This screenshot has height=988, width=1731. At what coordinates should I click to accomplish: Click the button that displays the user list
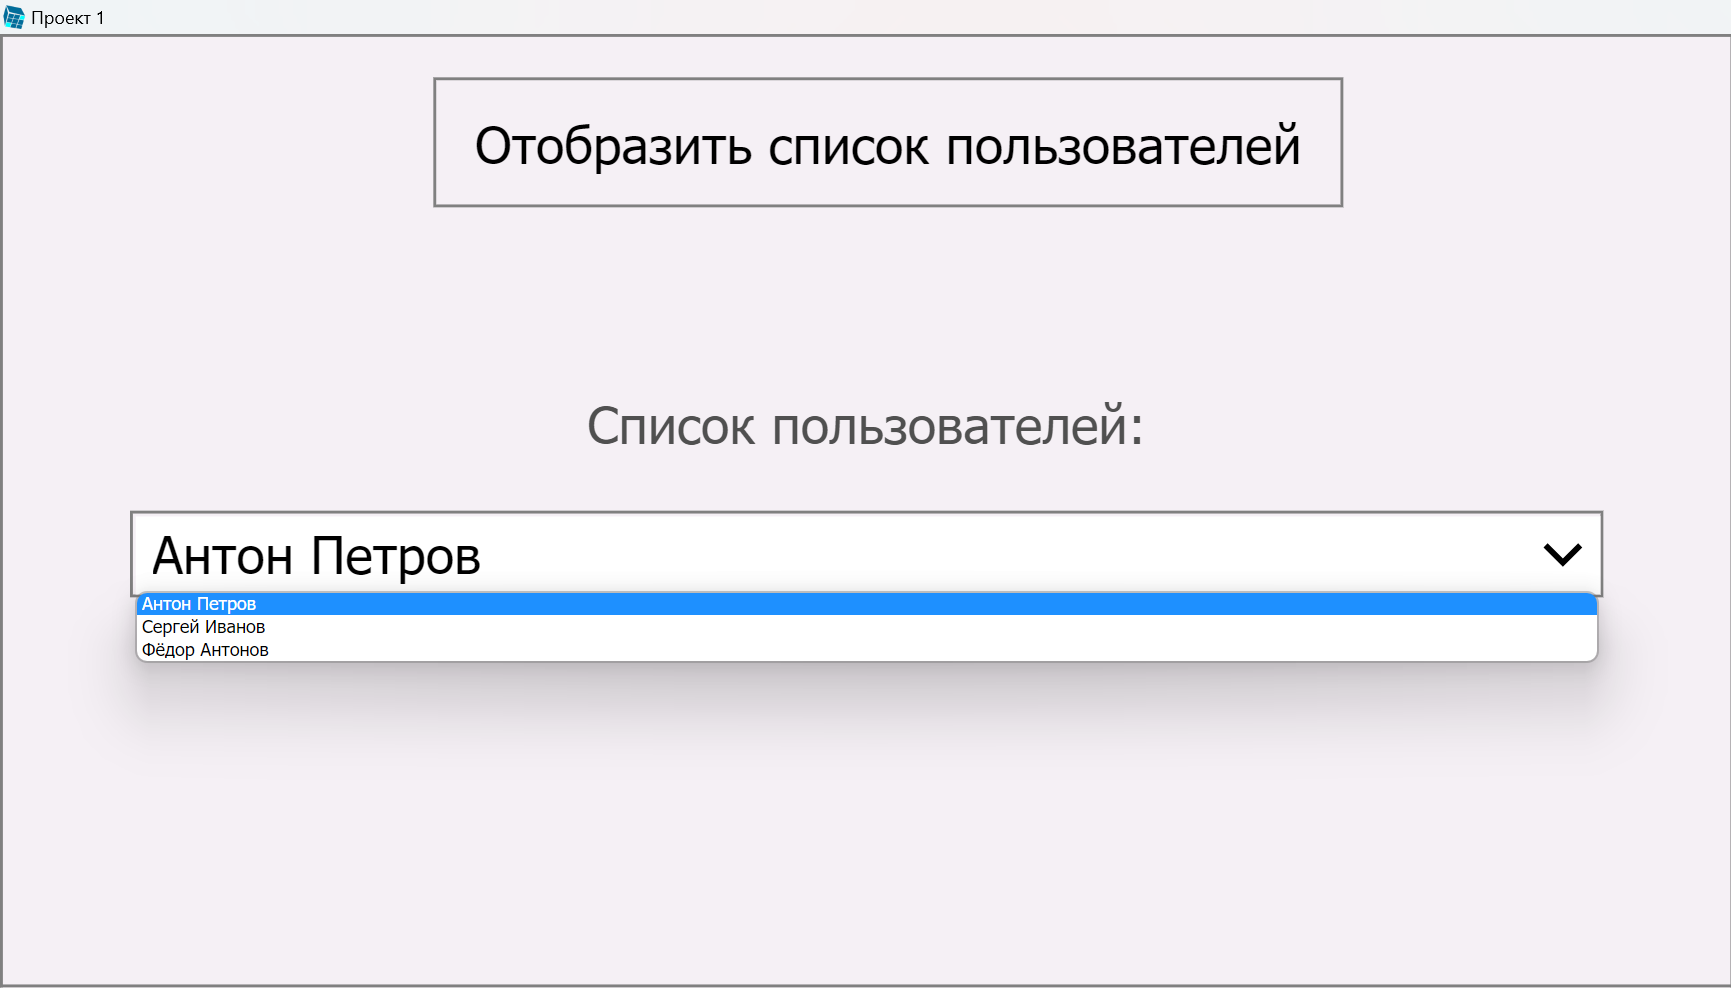pyautogui.click(x=888, y=142)
